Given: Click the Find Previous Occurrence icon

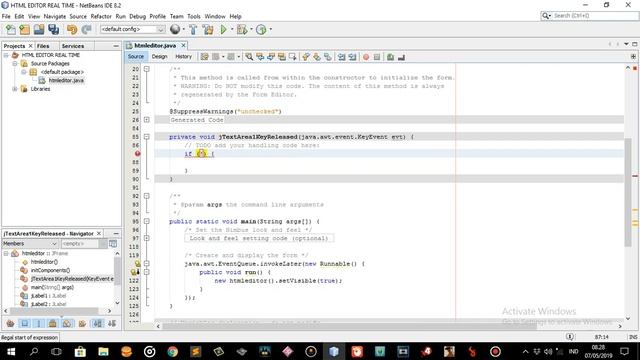Looking at the screenshot, I should 260,57.
